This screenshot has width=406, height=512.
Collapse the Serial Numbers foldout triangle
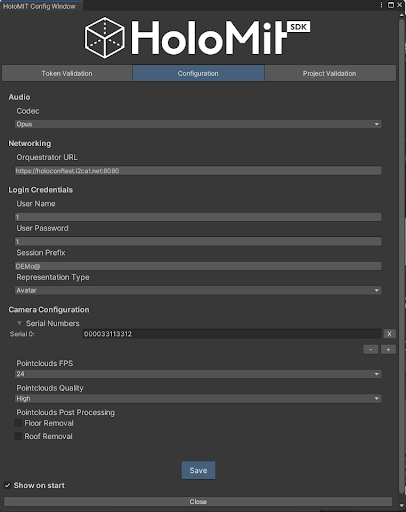click(19, 323)
